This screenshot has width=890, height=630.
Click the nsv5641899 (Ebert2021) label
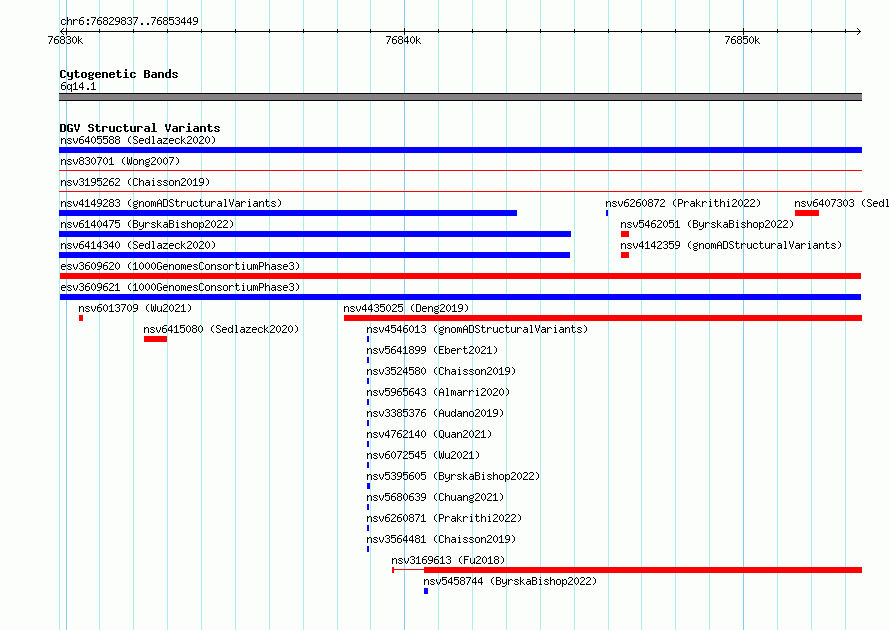click(432, 350)
